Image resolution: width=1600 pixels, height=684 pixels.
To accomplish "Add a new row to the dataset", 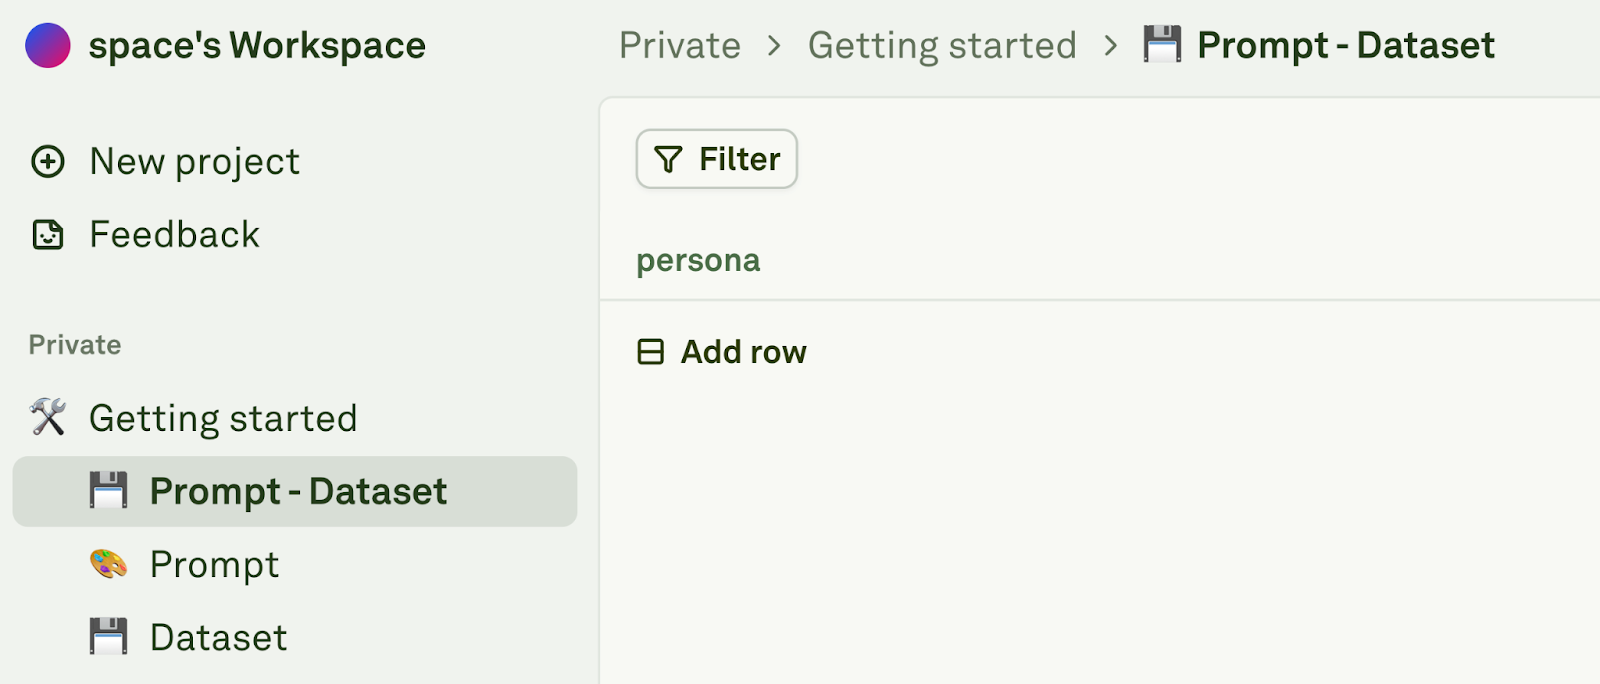I will (x=743, y=352).
